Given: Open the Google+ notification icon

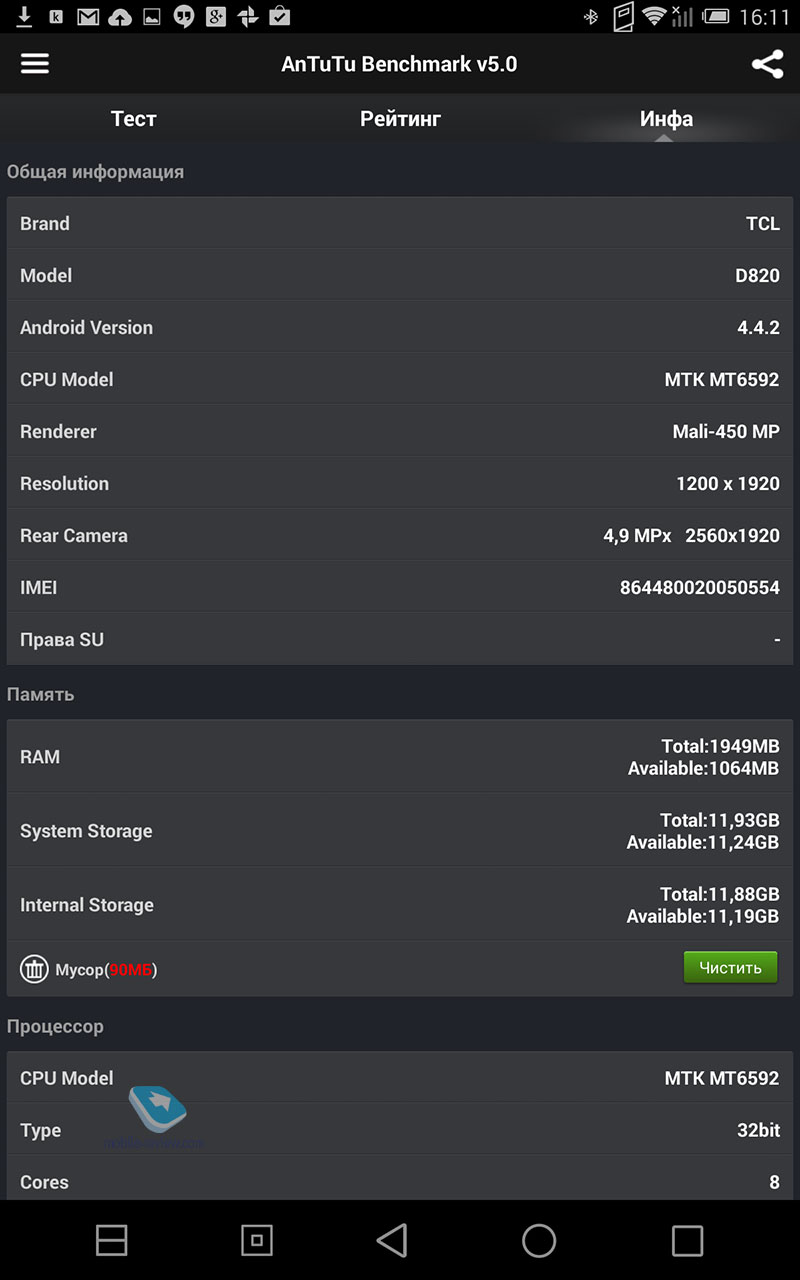Looking at the screenshot, I should (x=215, y=16).
